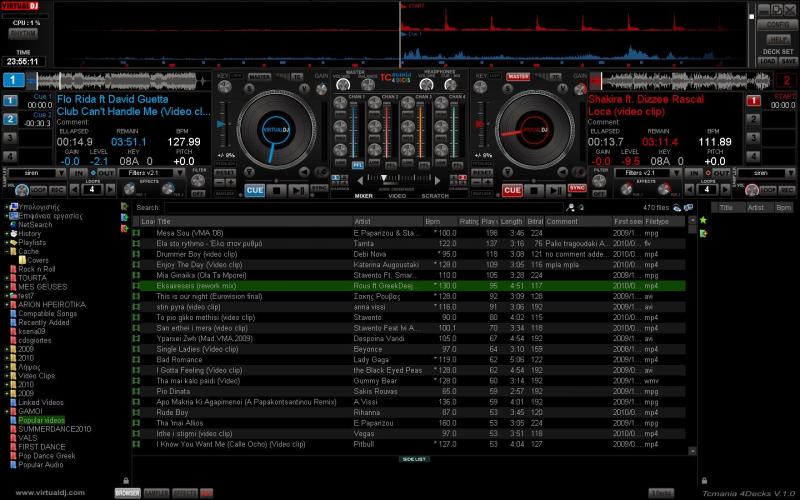Screen dimensions: 800x500
Task: Click SIDE LIST toggle below song list
Action: [x=414, y=459]
